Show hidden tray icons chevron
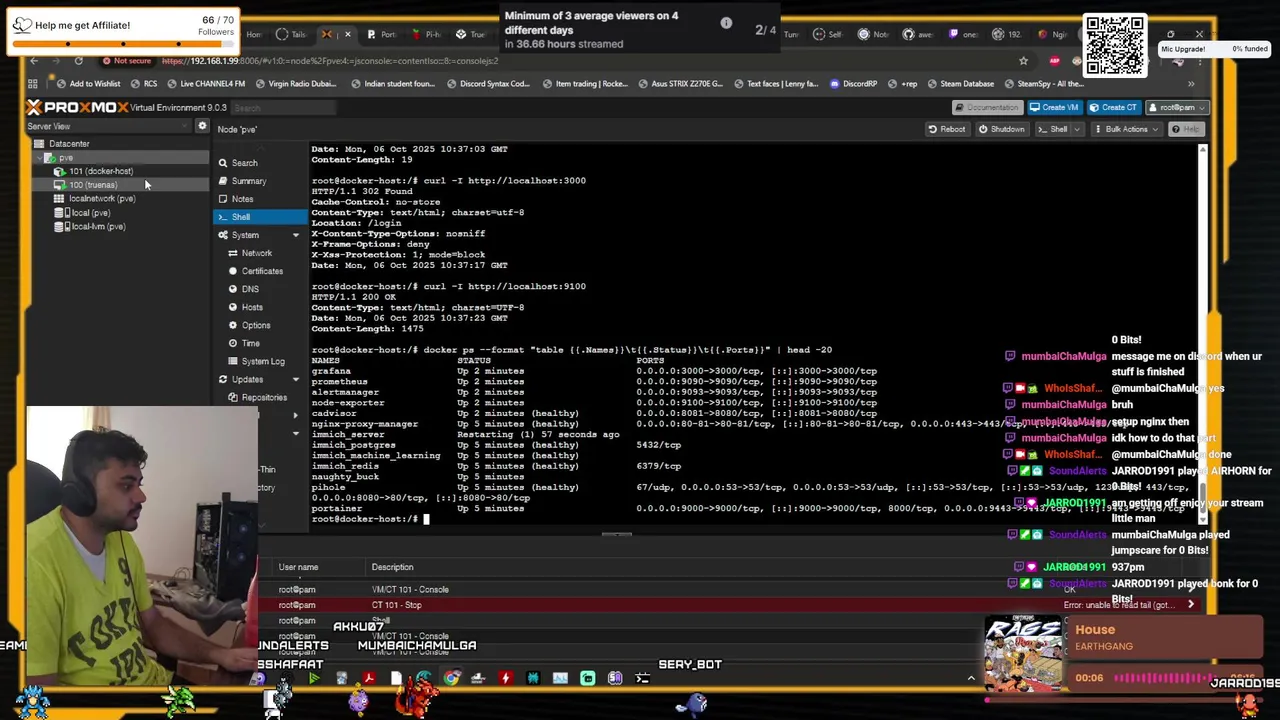Screen dimensions: 1280x720 pyautogui.click(x=970, y=679)
